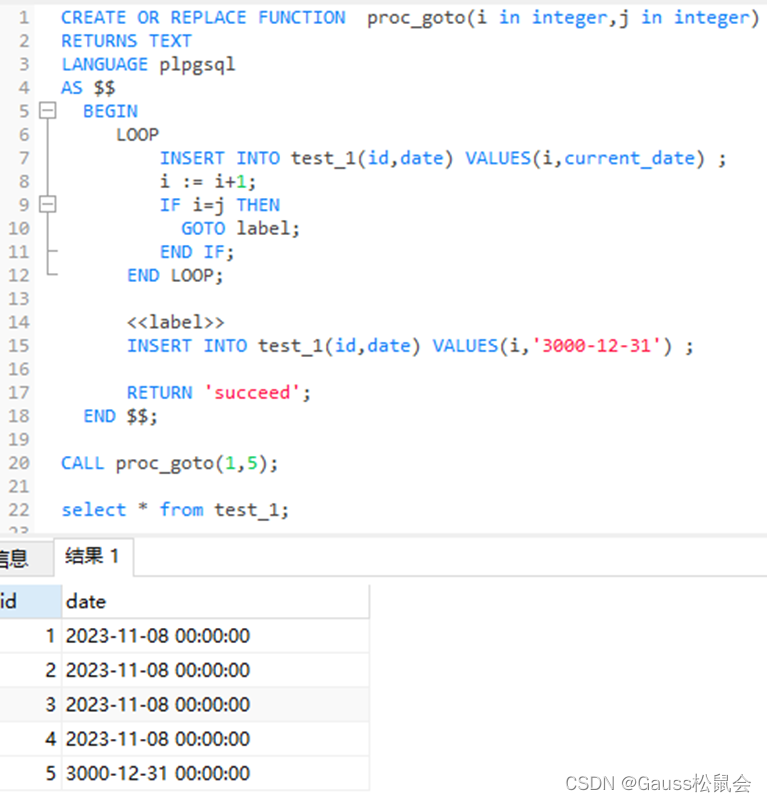Click the GOTO label; statement
This screenshot has width=767, height=802.
point(240,229)
